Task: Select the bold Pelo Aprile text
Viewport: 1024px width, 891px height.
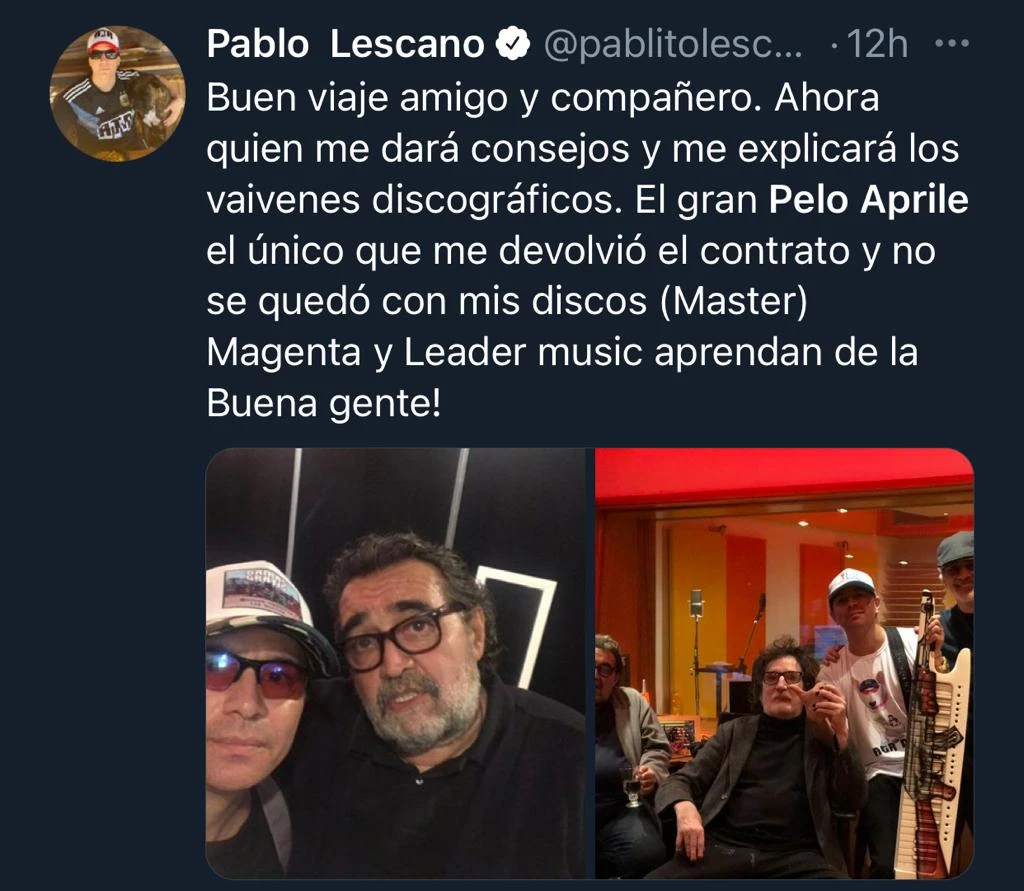Action: coord(869,199)
